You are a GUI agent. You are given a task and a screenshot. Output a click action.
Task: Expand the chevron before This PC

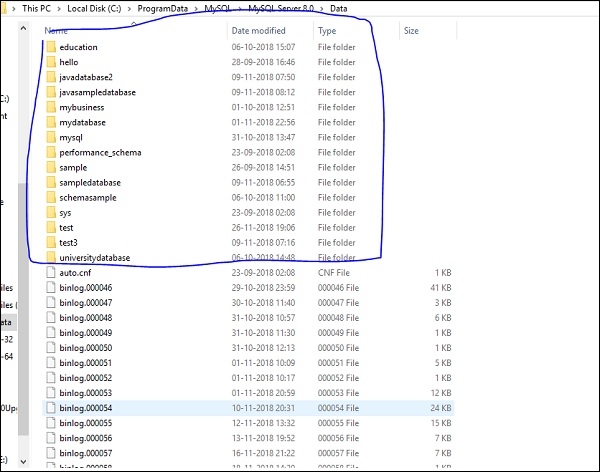point(14,8)
